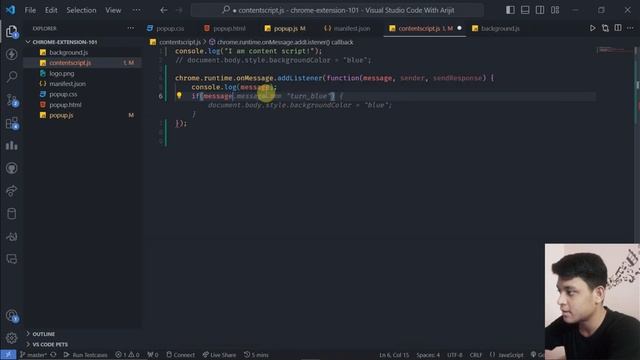Open the Explorer view in activity bar
The width and height of the screenshot is (640, 360).
(x=11, y=31)
